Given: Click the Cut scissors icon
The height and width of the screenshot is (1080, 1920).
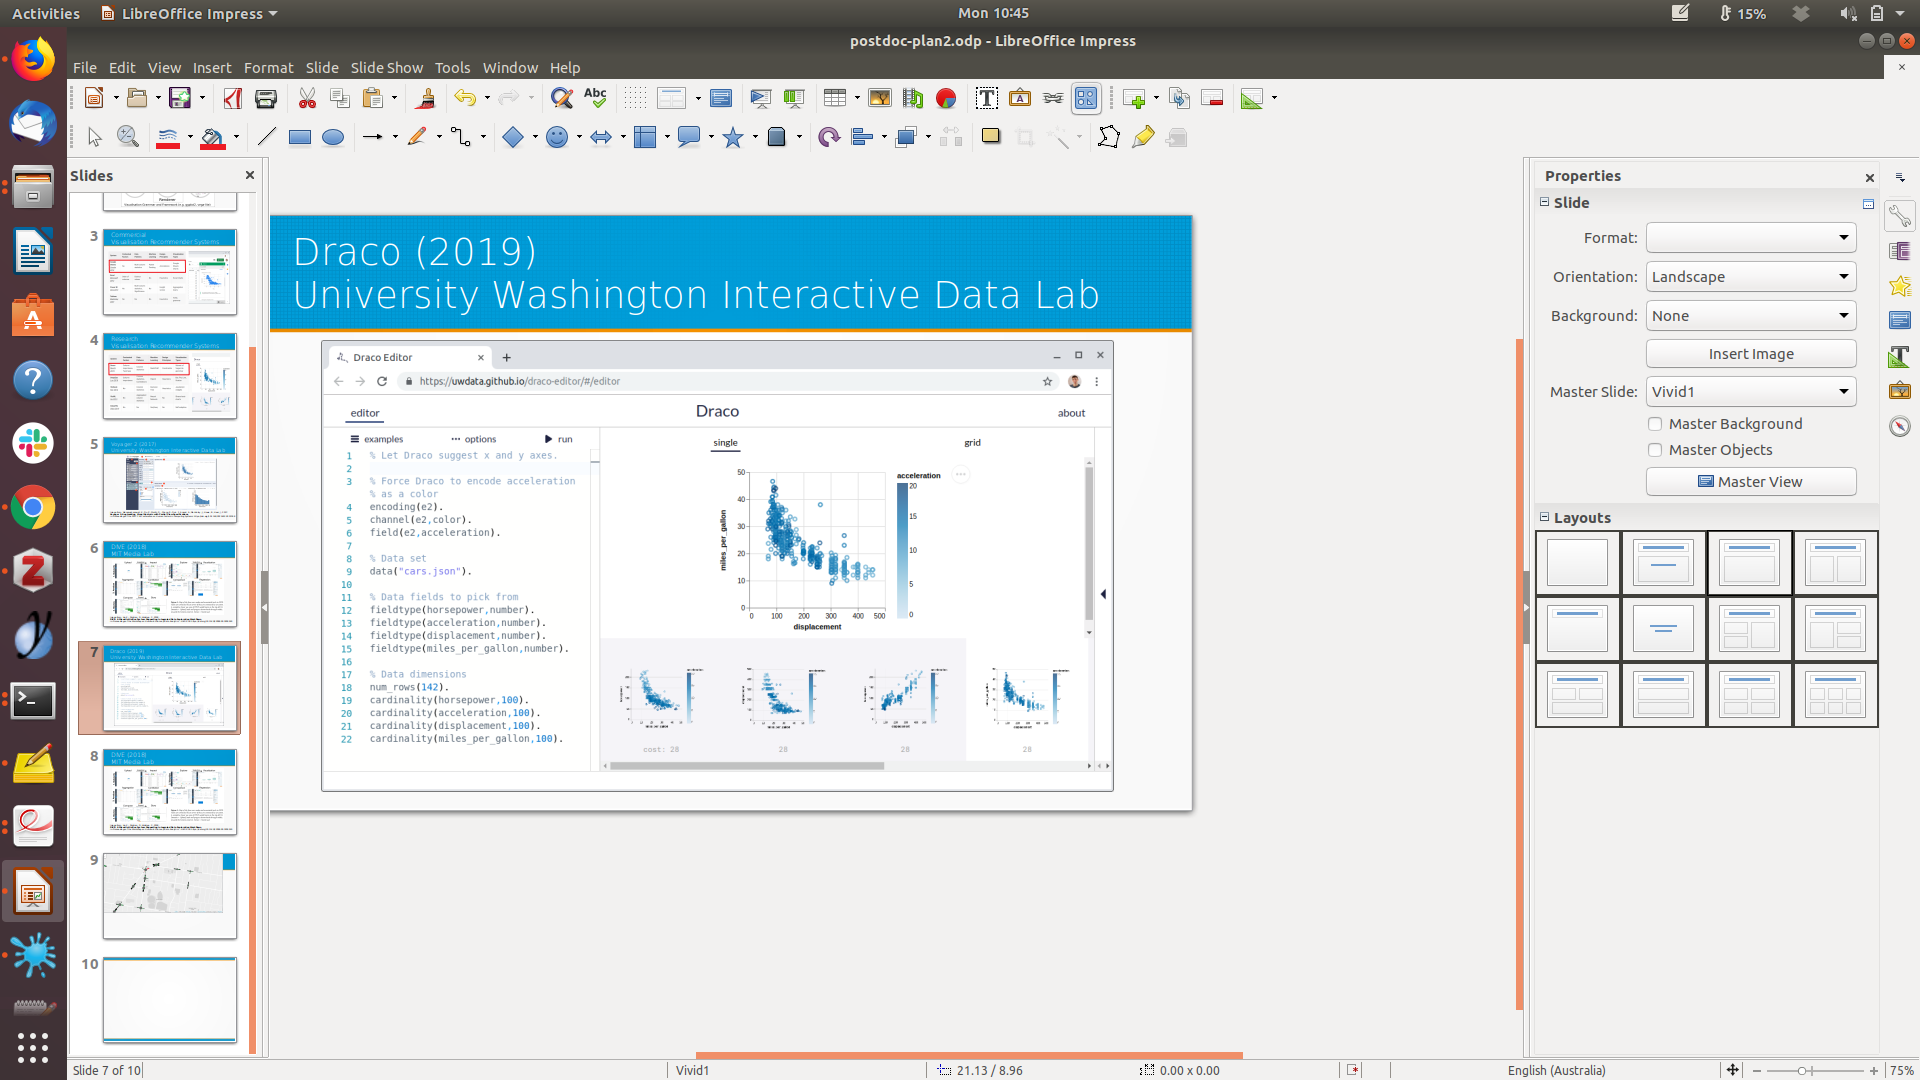Looking at the screenshot, I should [307, 98].
